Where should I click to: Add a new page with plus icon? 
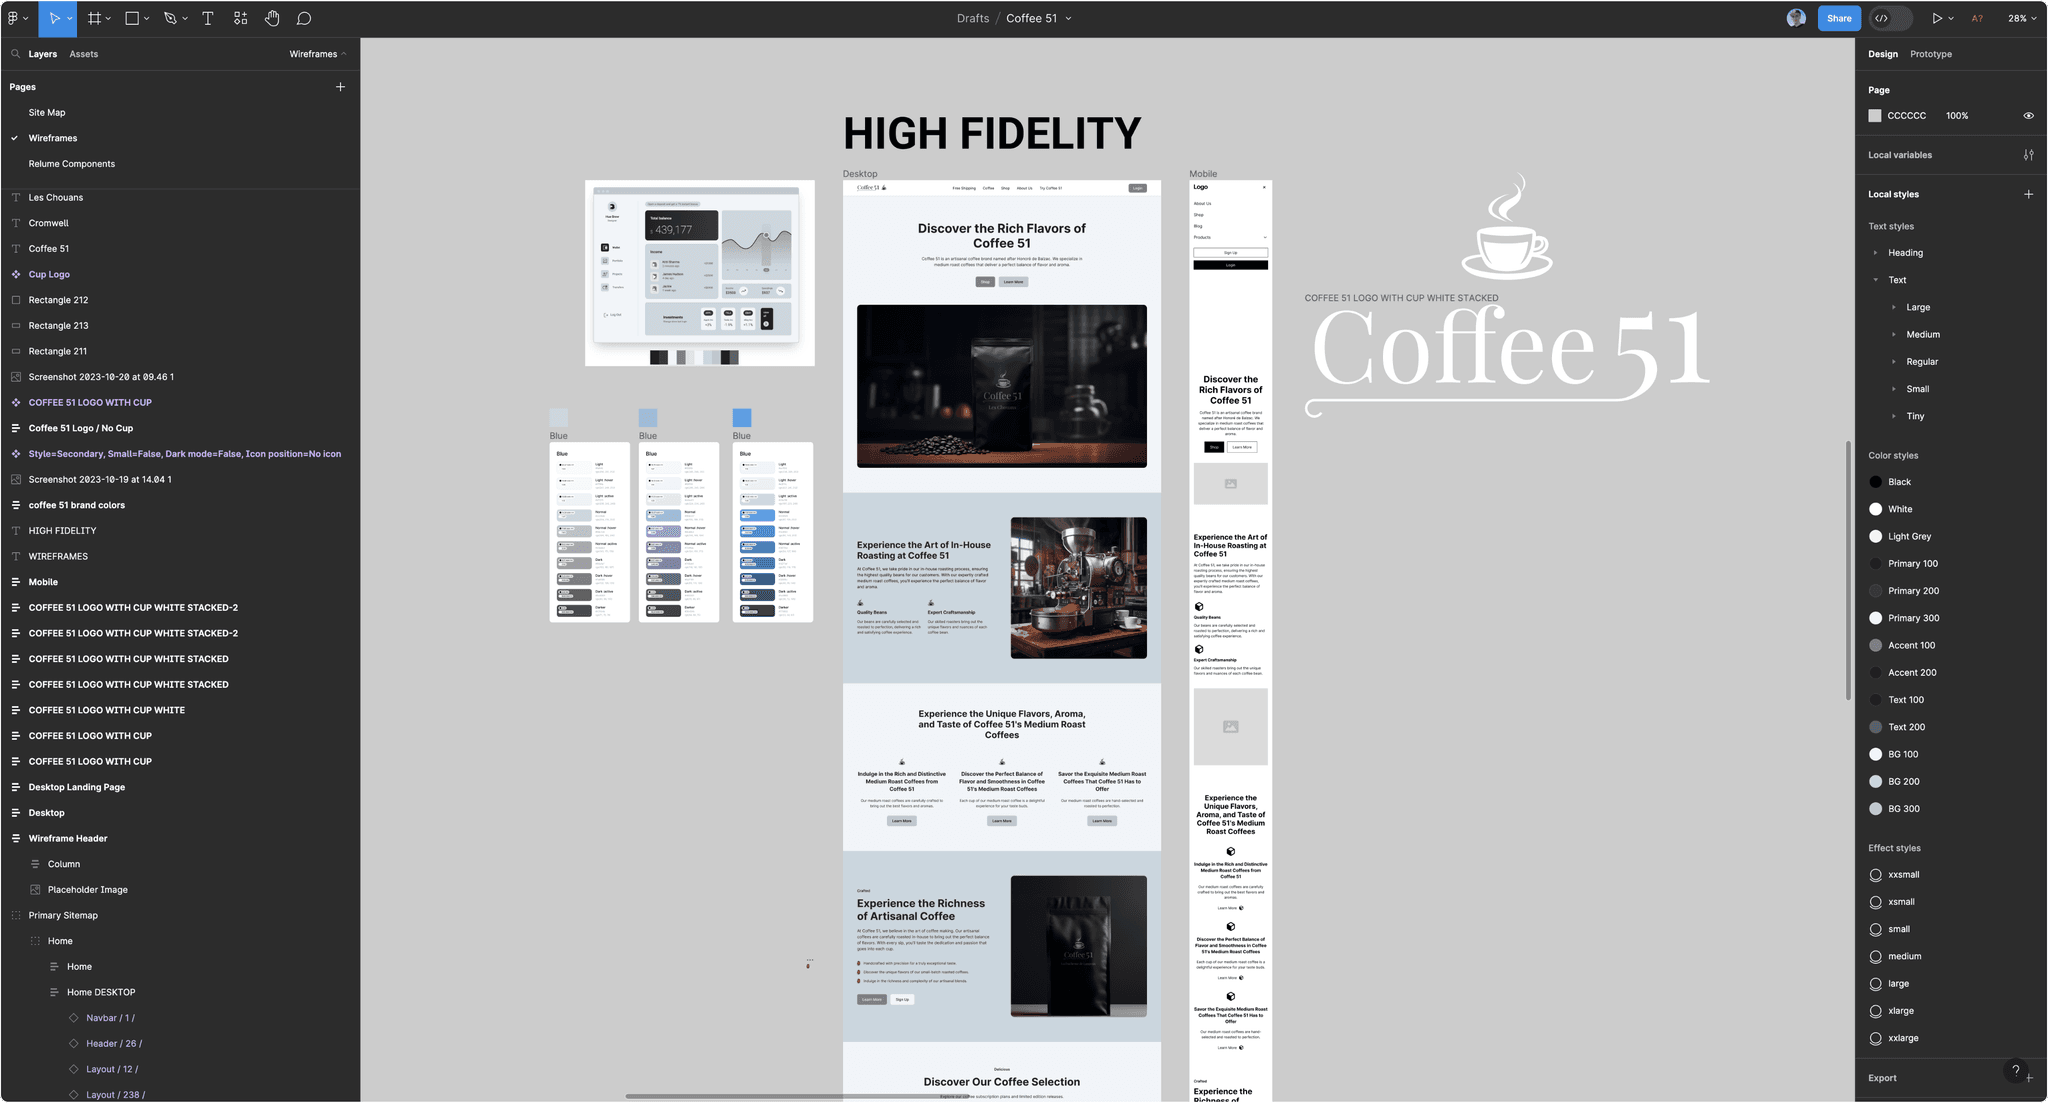tap(340, 87)
